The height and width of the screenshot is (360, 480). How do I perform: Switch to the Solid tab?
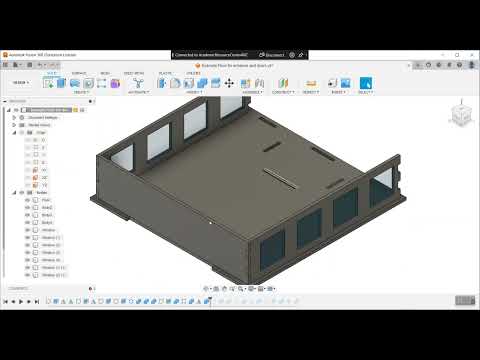point(52,73)
